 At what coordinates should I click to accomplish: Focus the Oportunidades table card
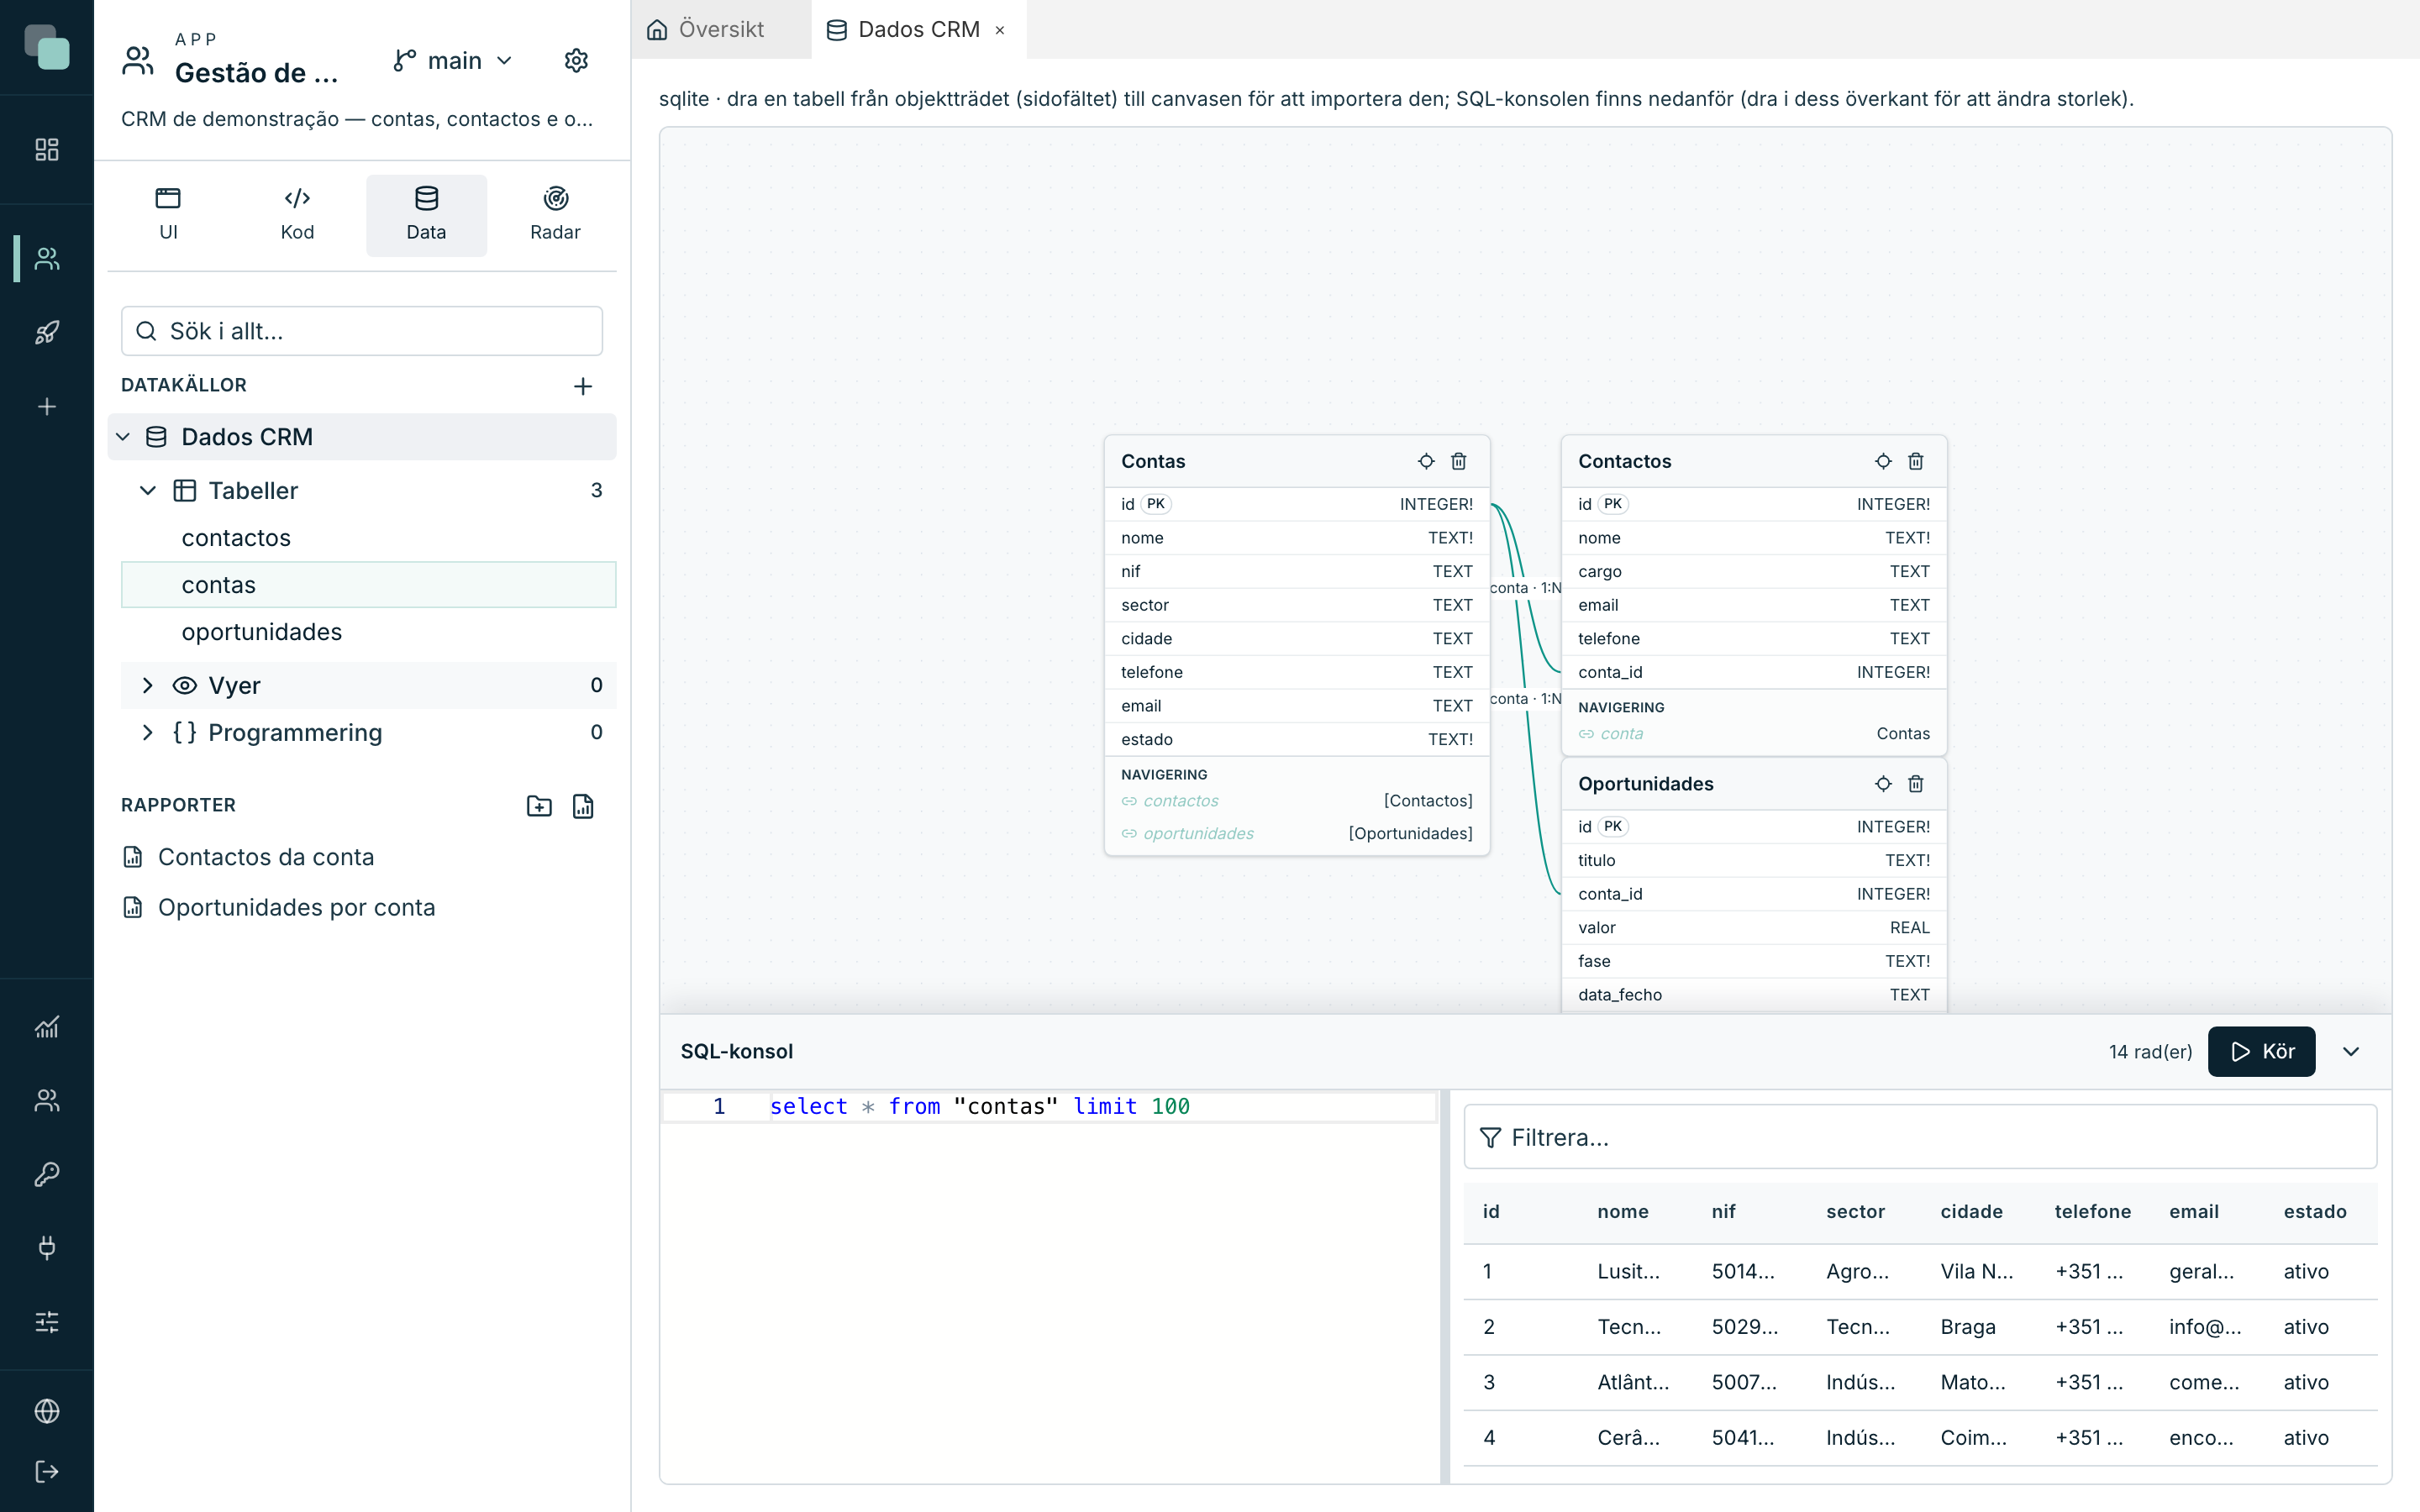(1883, 784)
